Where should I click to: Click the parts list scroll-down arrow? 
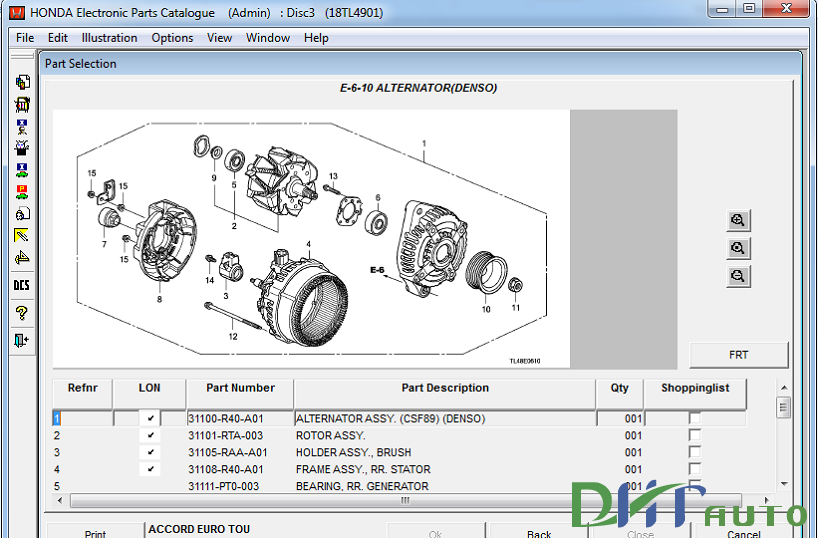pyautogui.click(x=784, y=484)
